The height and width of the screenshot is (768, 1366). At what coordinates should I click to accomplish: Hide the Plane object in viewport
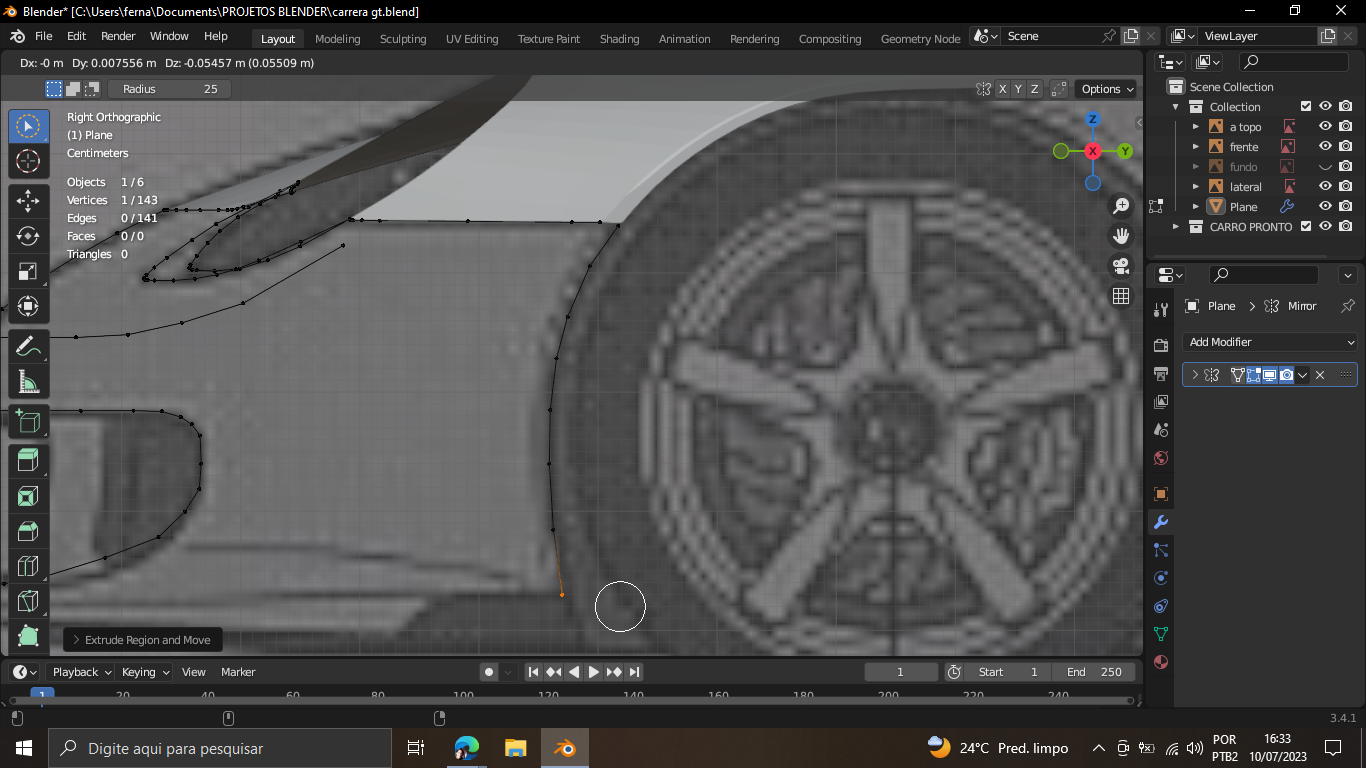pyautogui.click(x=1326, y=207)
